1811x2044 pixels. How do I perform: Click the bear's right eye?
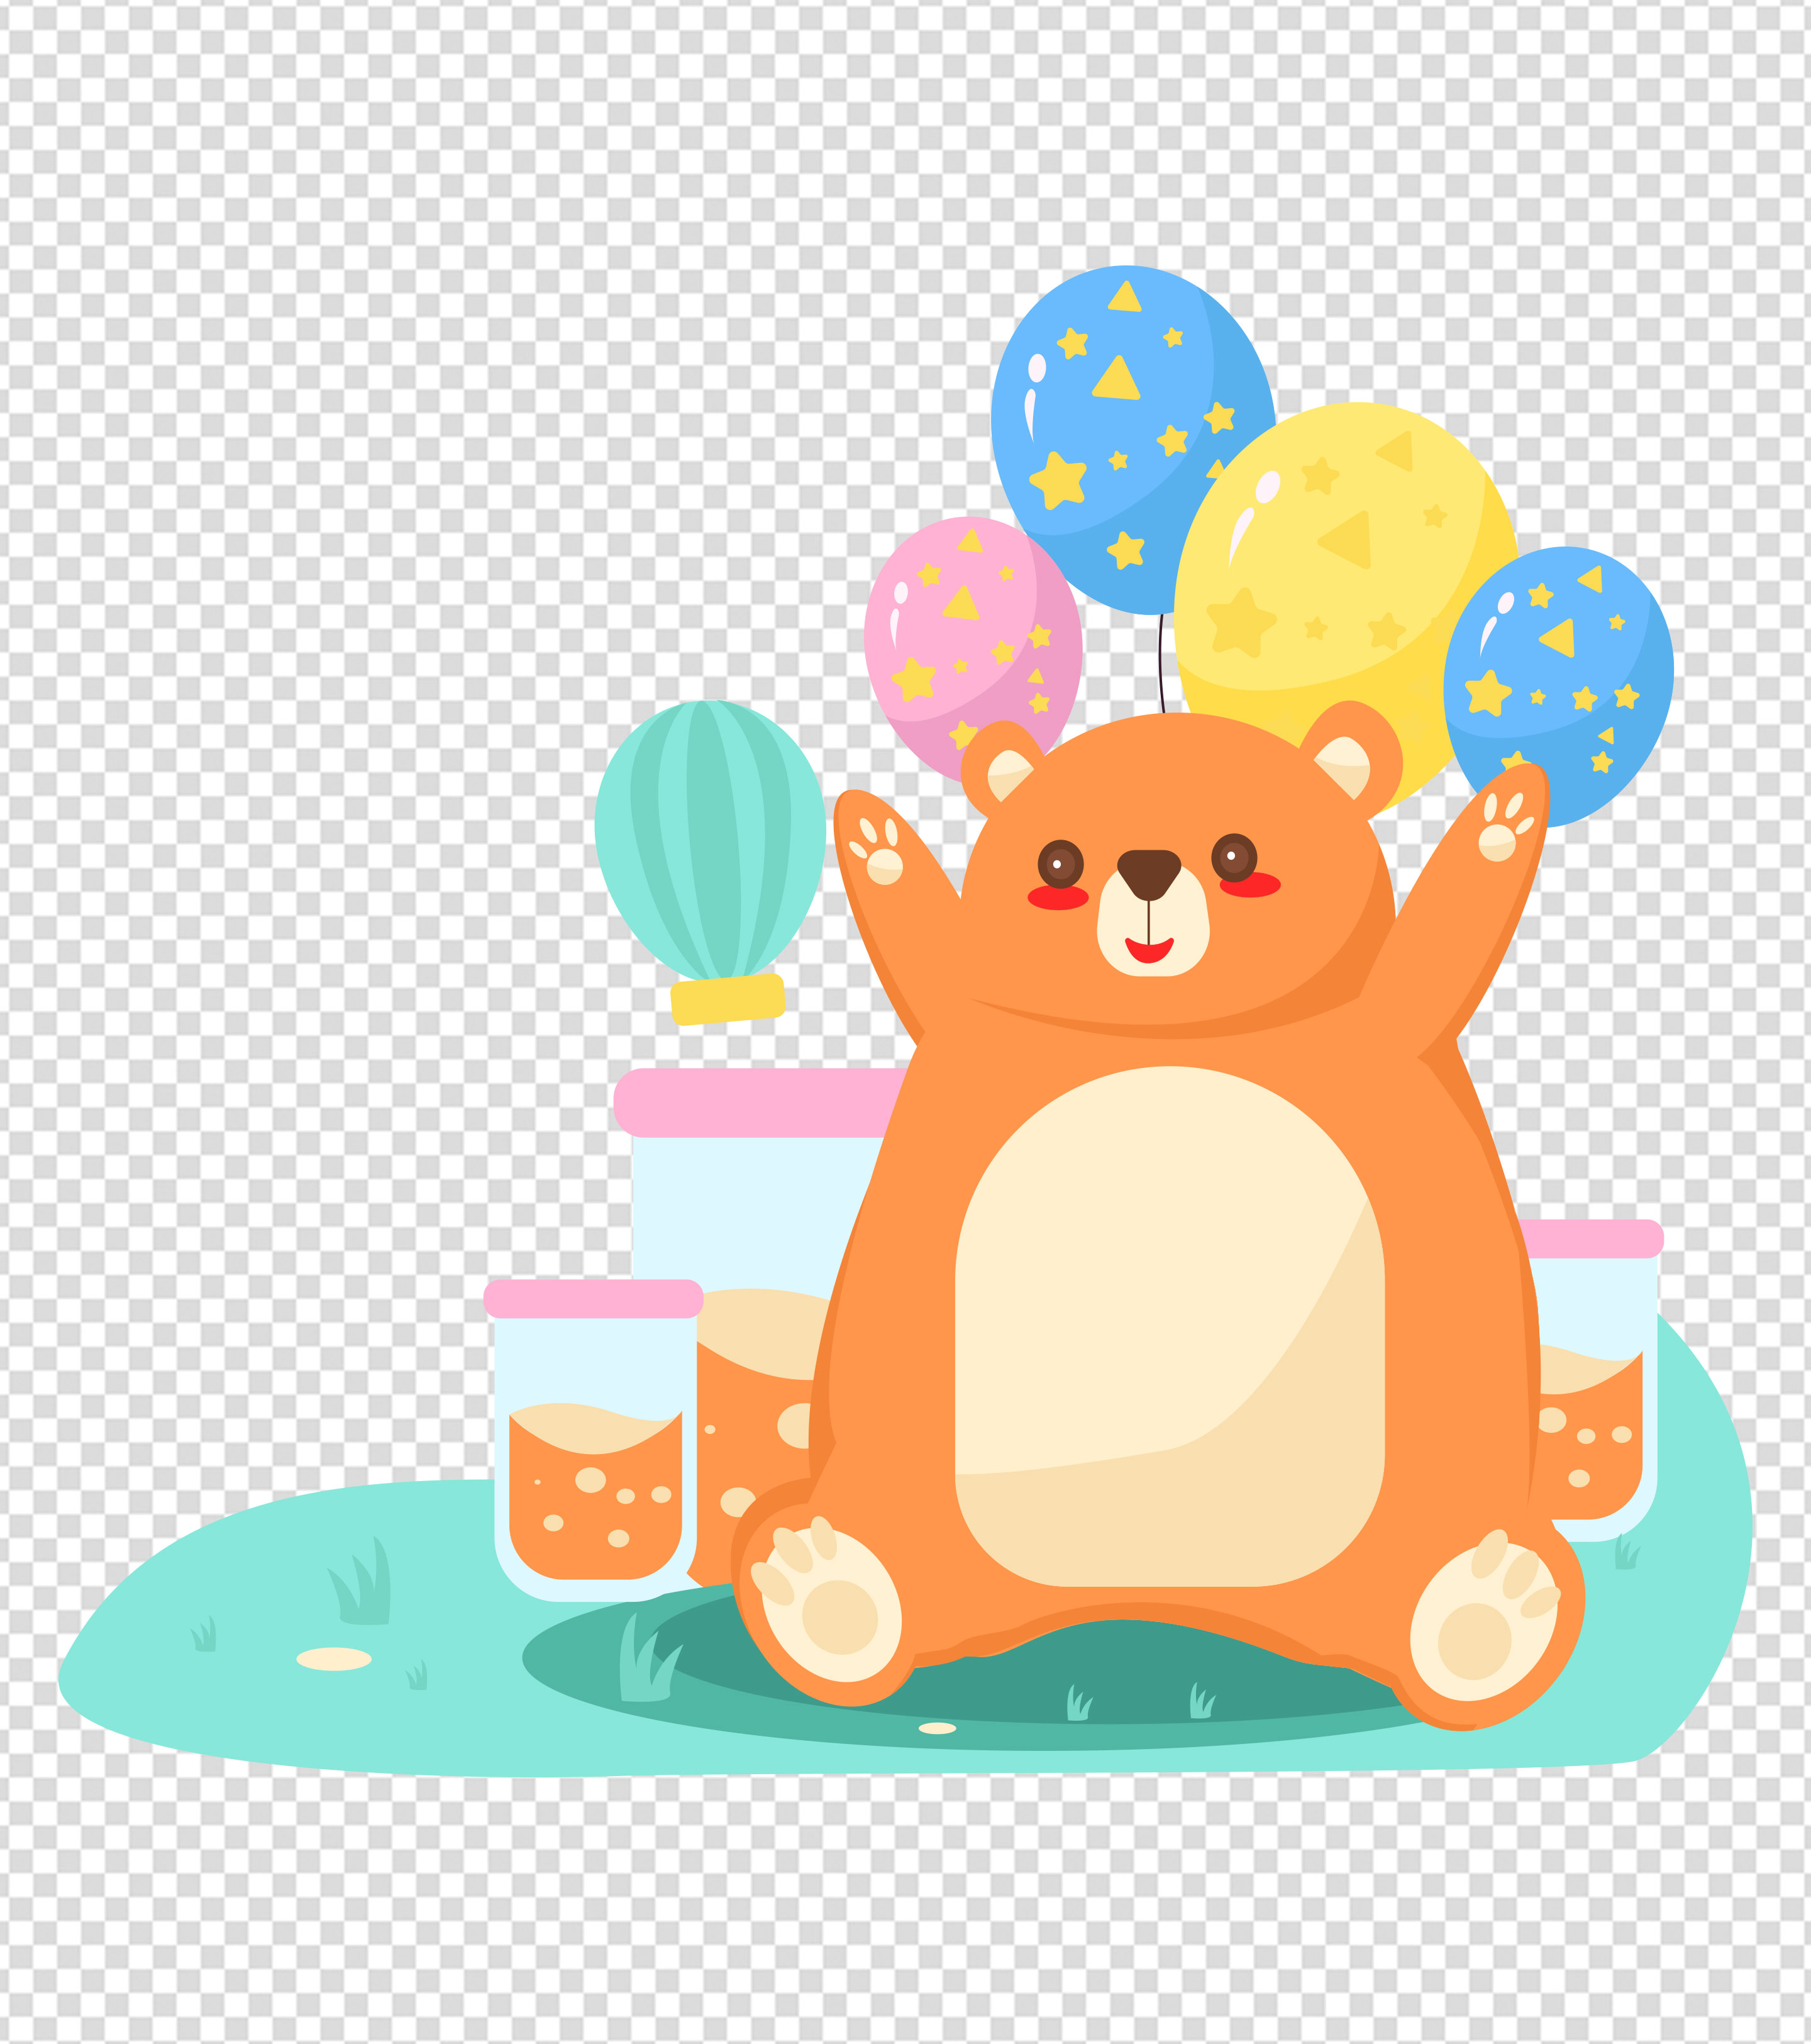1234,857
